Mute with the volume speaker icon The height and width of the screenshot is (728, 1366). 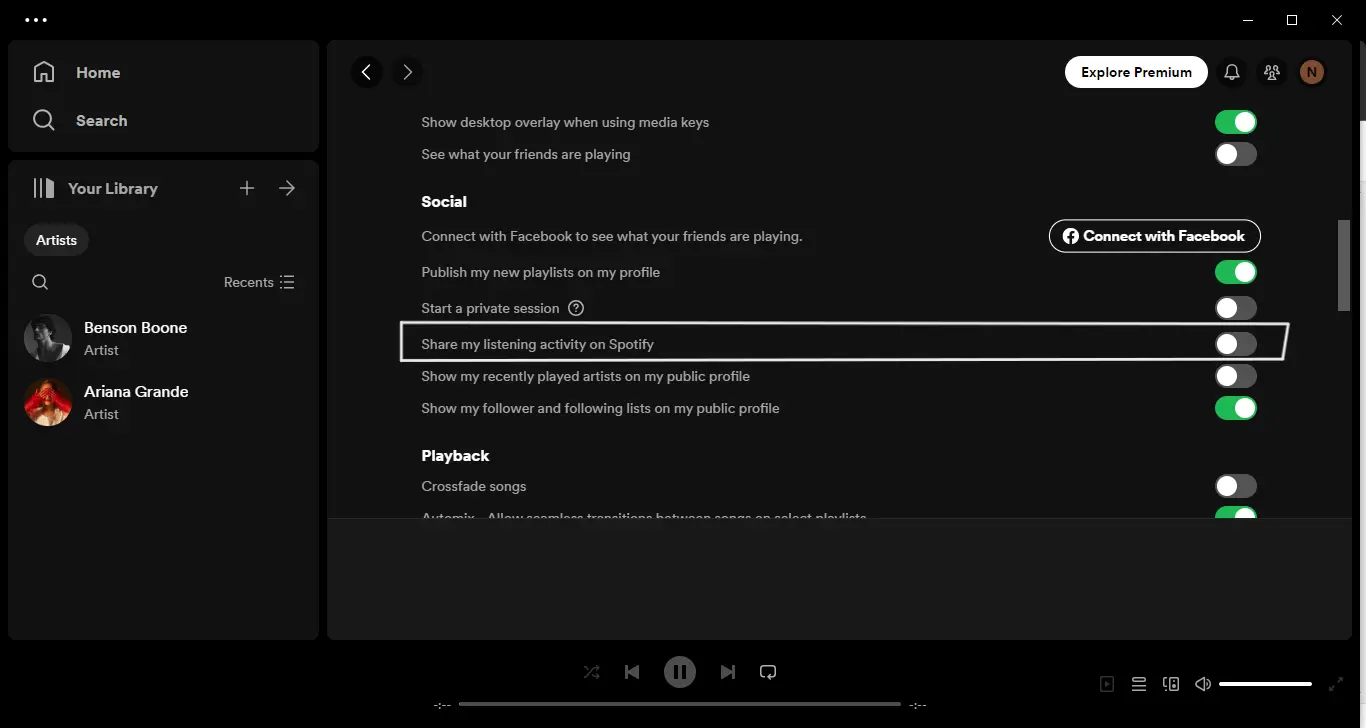click(x=1203, y=684)
